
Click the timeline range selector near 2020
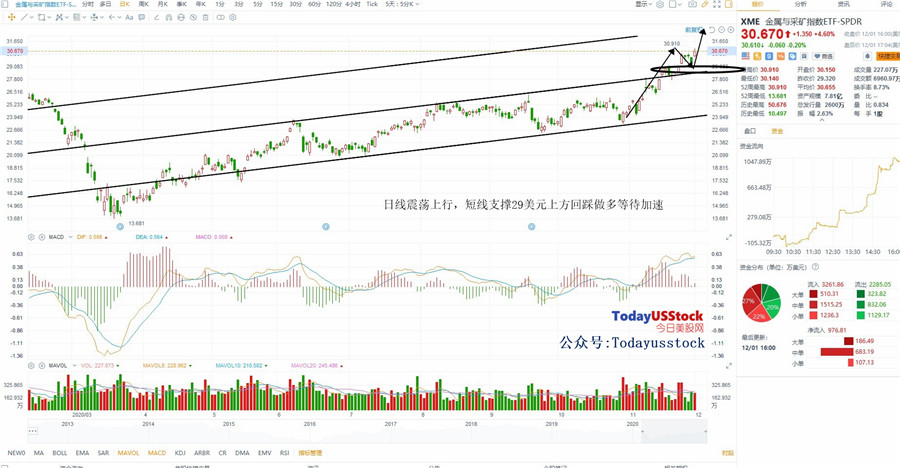673,431
